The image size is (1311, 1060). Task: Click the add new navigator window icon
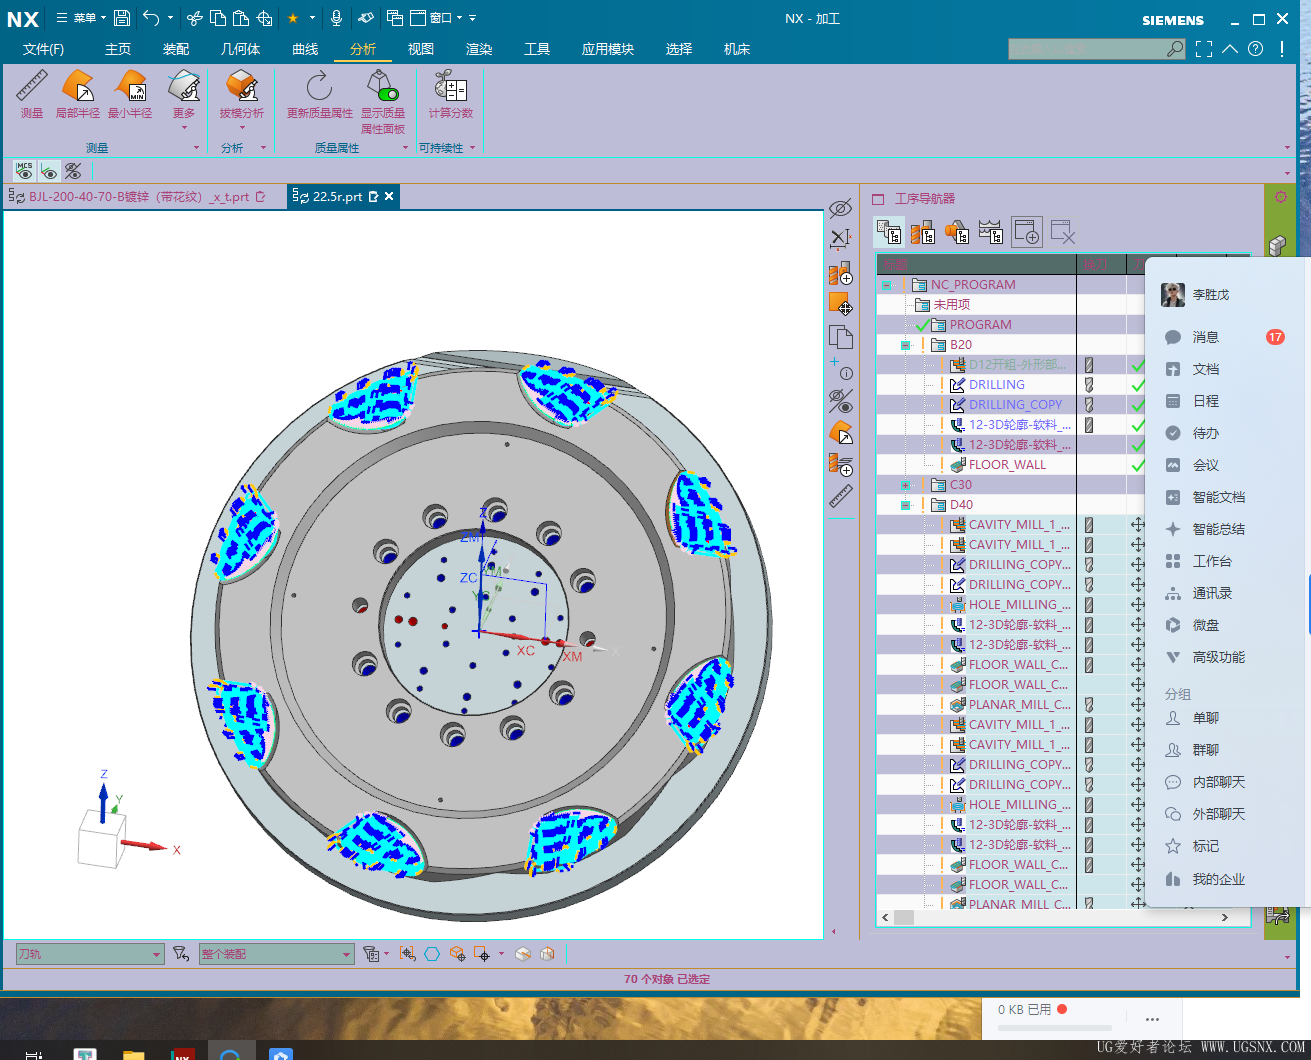click(1027, 233)
